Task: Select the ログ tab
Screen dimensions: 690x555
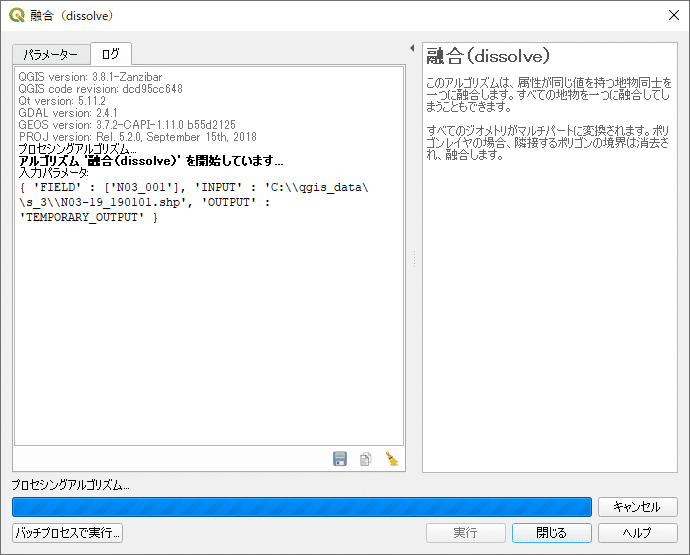Action: 110,54
